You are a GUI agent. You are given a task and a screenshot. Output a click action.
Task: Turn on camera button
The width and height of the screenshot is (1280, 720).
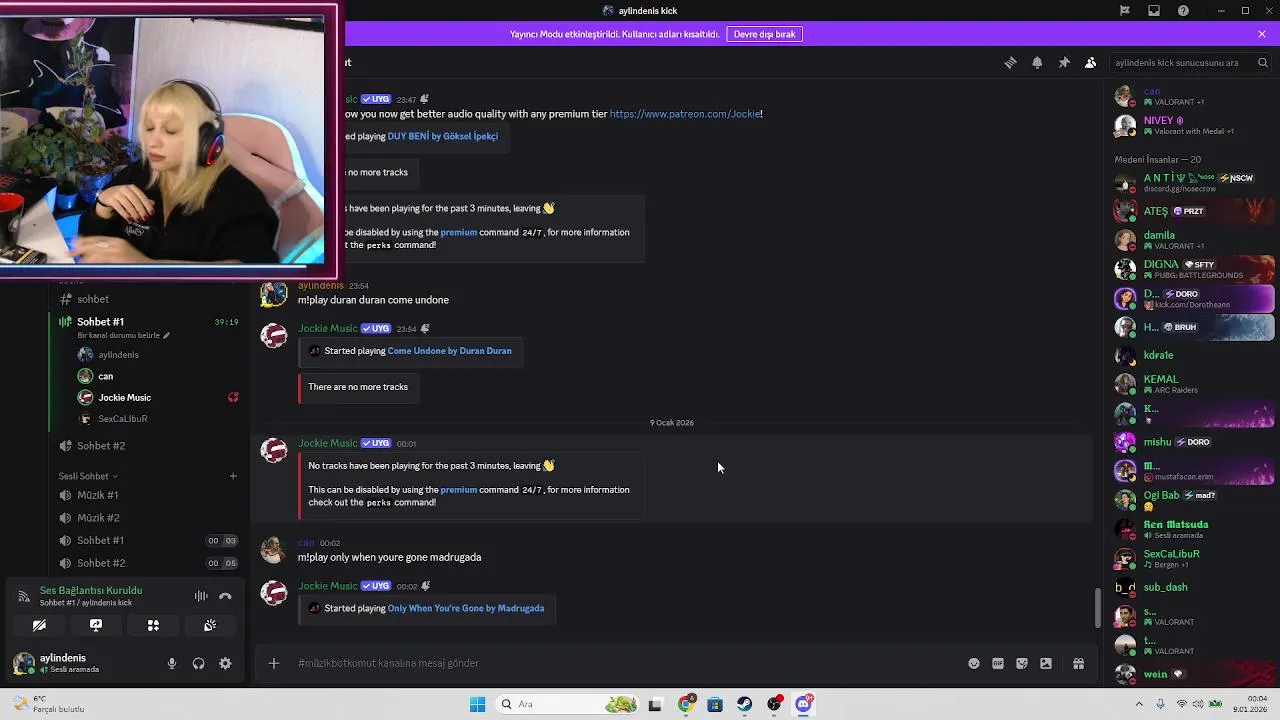[x=39, y=625]
